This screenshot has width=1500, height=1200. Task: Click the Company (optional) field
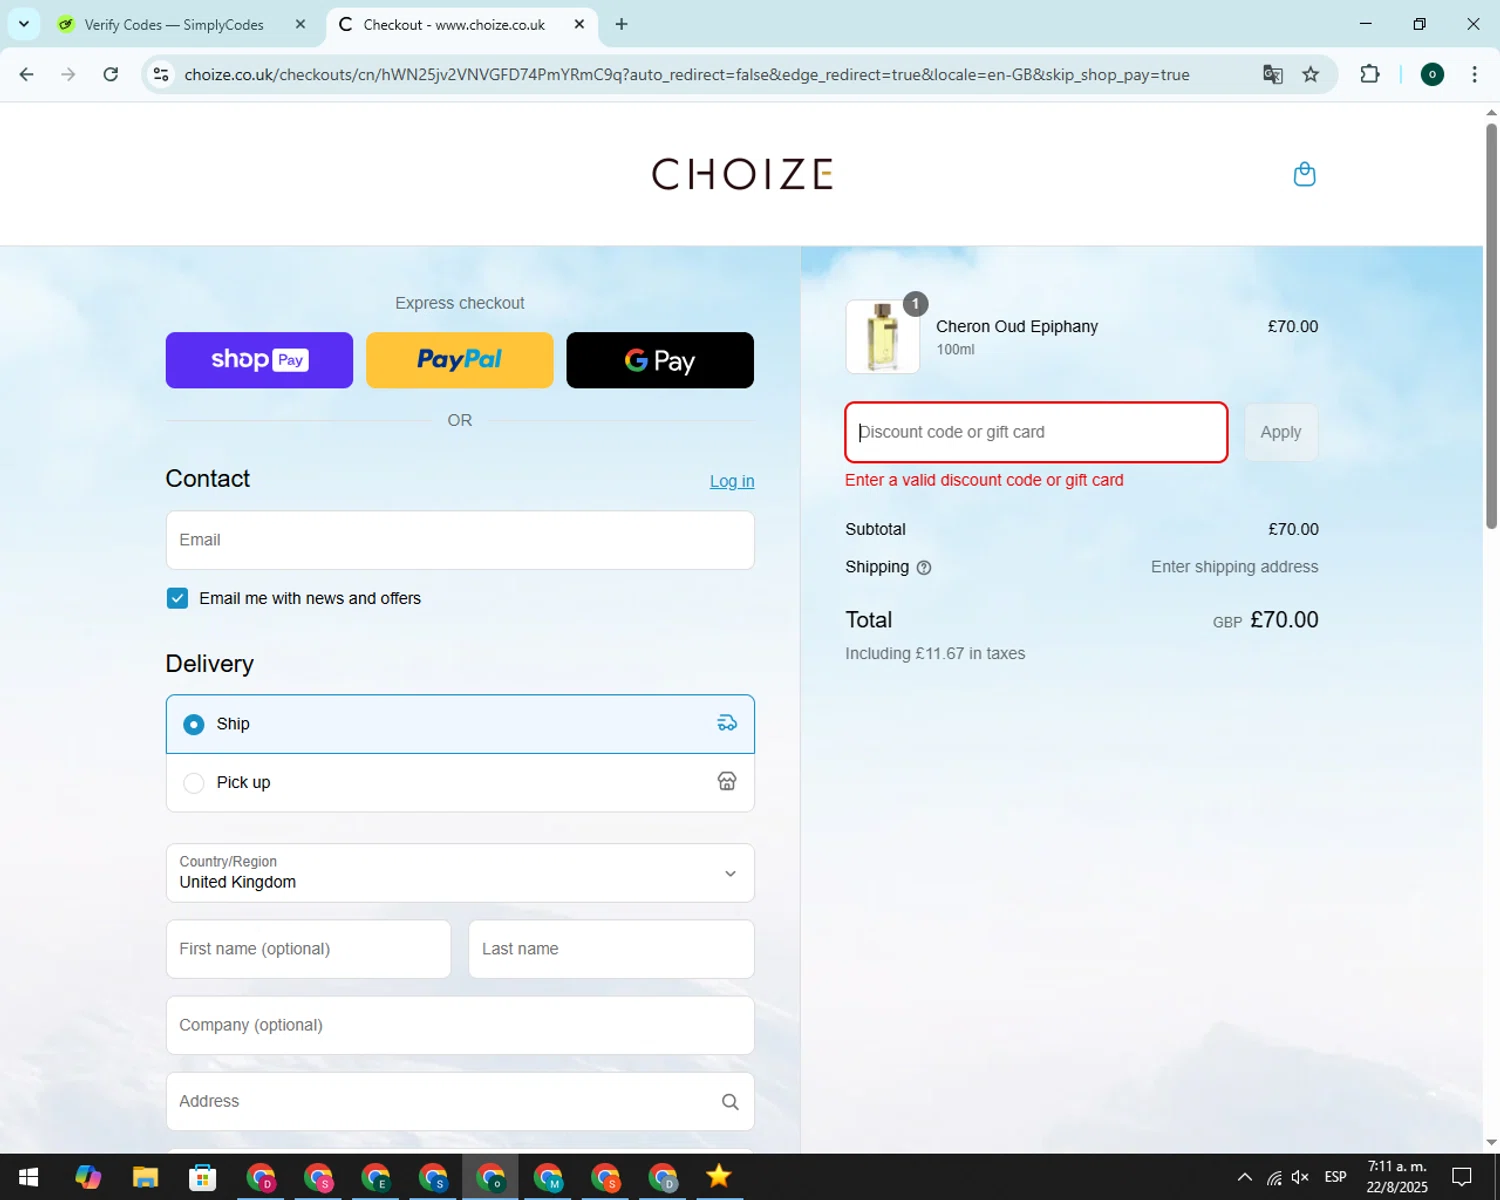pyautogui.click(x=460, y=1025)
